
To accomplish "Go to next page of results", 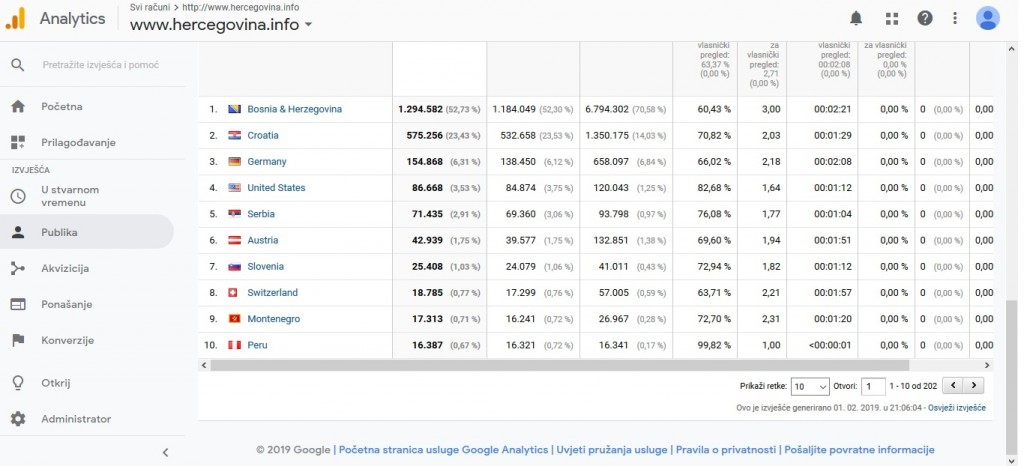I will point(974,385).
